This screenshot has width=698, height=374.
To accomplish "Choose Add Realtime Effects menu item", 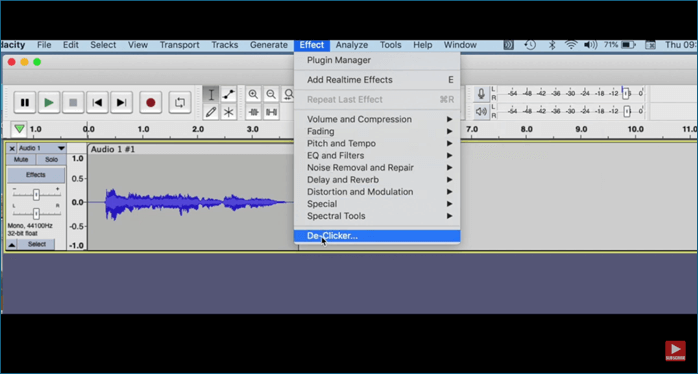I will tap(377, 80).
